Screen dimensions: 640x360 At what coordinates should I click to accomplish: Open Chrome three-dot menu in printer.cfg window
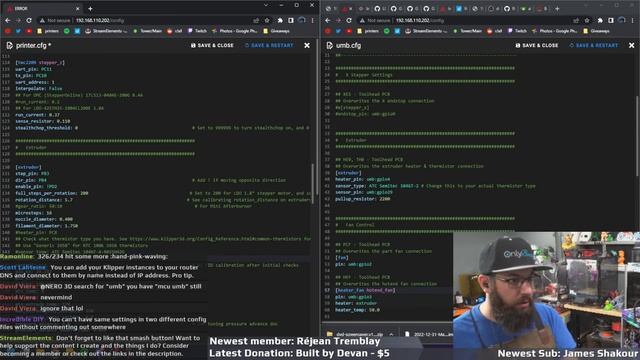313,20
